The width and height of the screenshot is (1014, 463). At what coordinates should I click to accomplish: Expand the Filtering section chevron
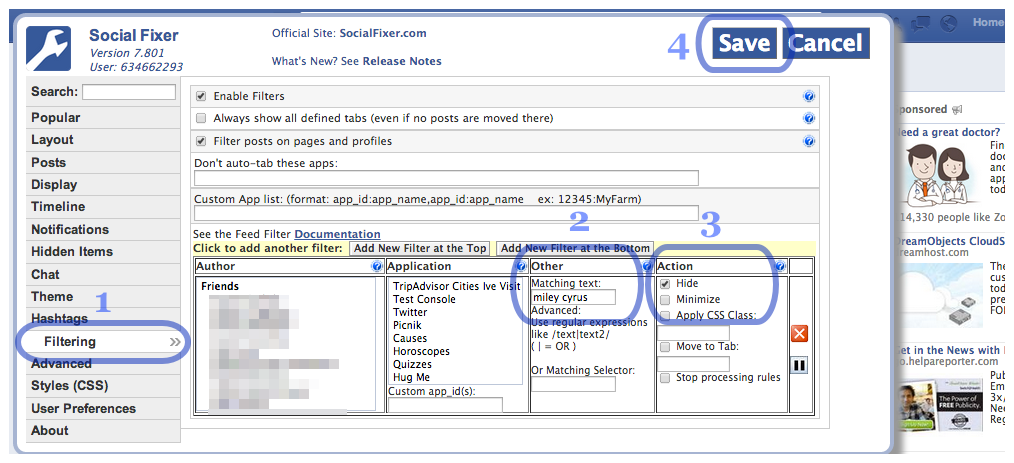tap(175, 342)
